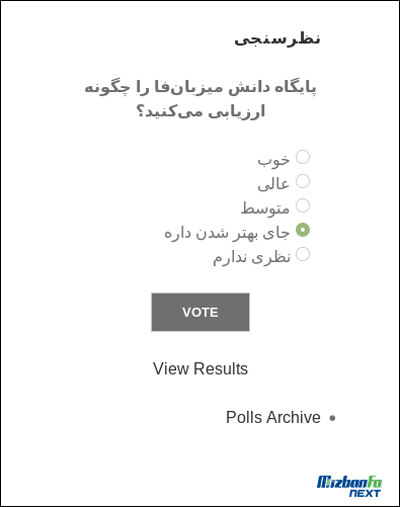Click the question line ارزیابی می‌کنید؟

[x=200, y=111]
